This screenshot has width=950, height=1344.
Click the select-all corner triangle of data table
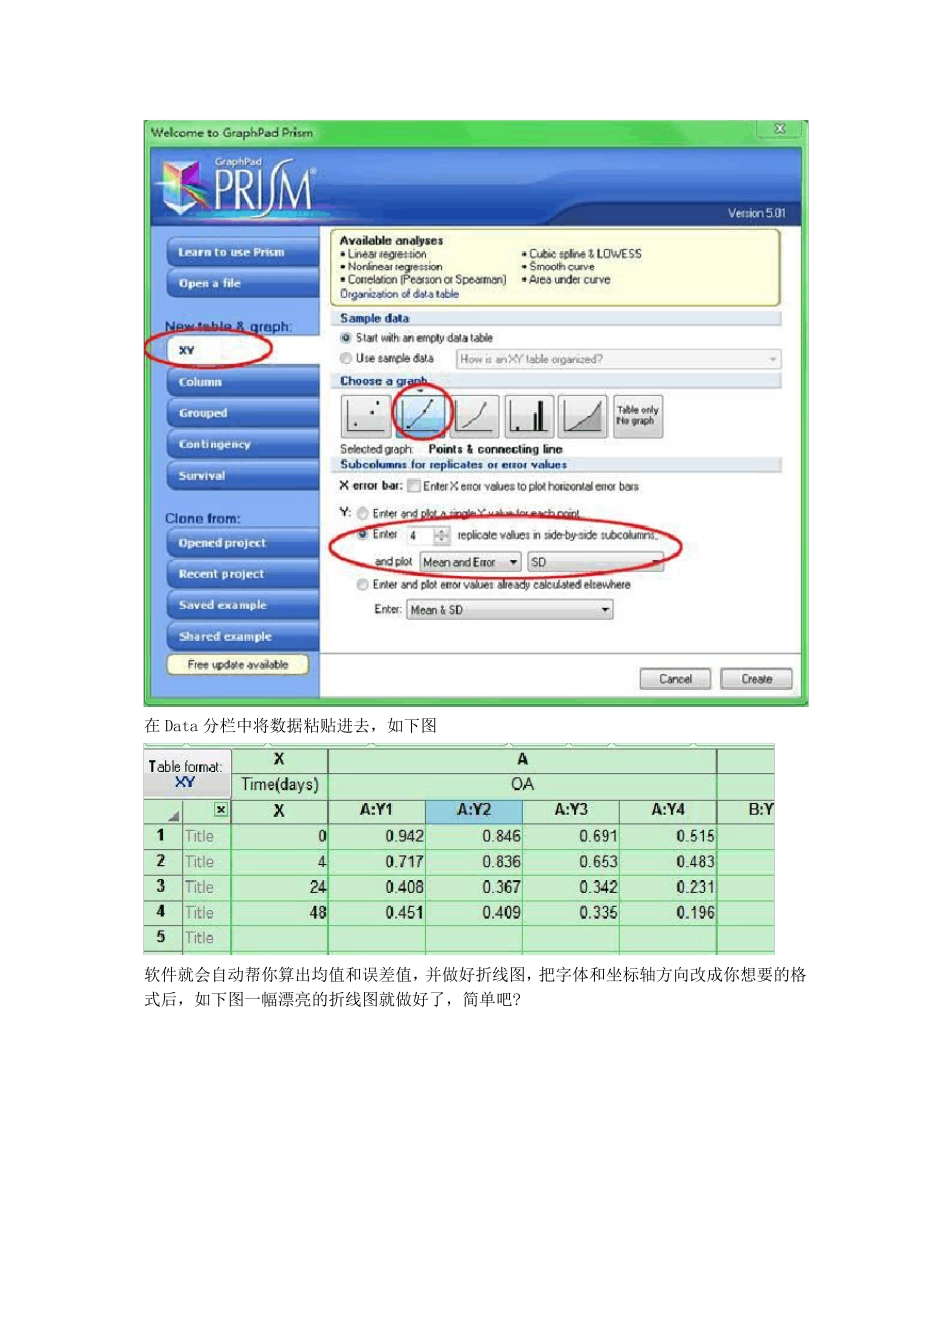tap(174, 815)
